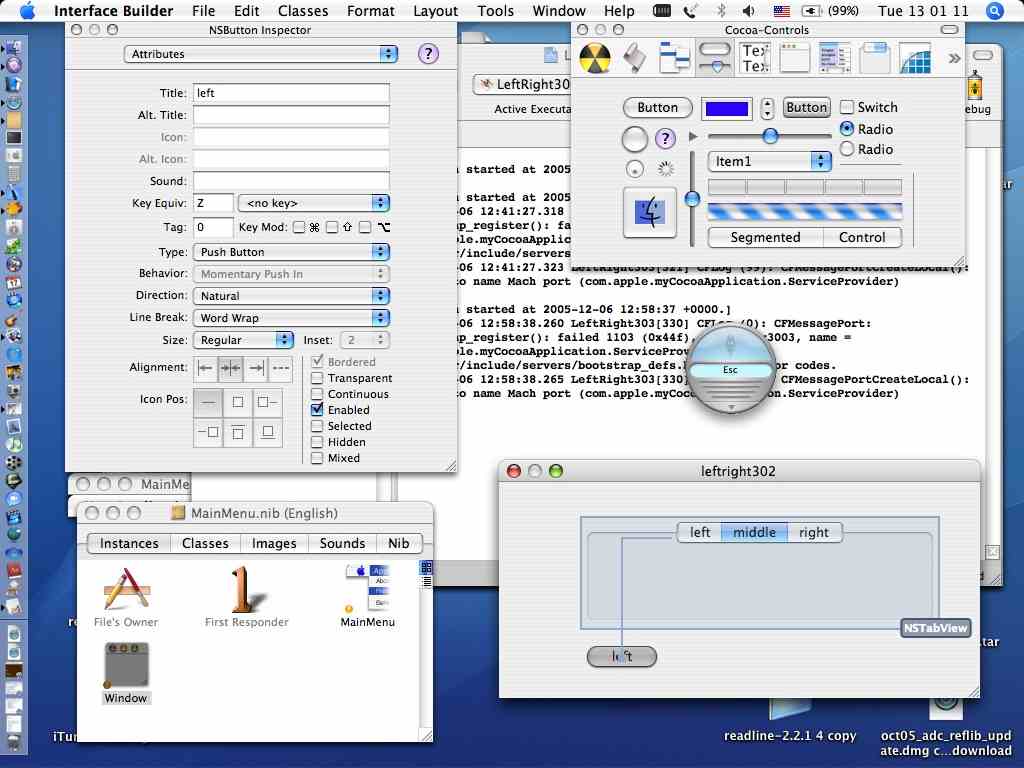Open Spotlight search in menu bar
This screenshot has width=1024, height=768.
coord(994,11)
